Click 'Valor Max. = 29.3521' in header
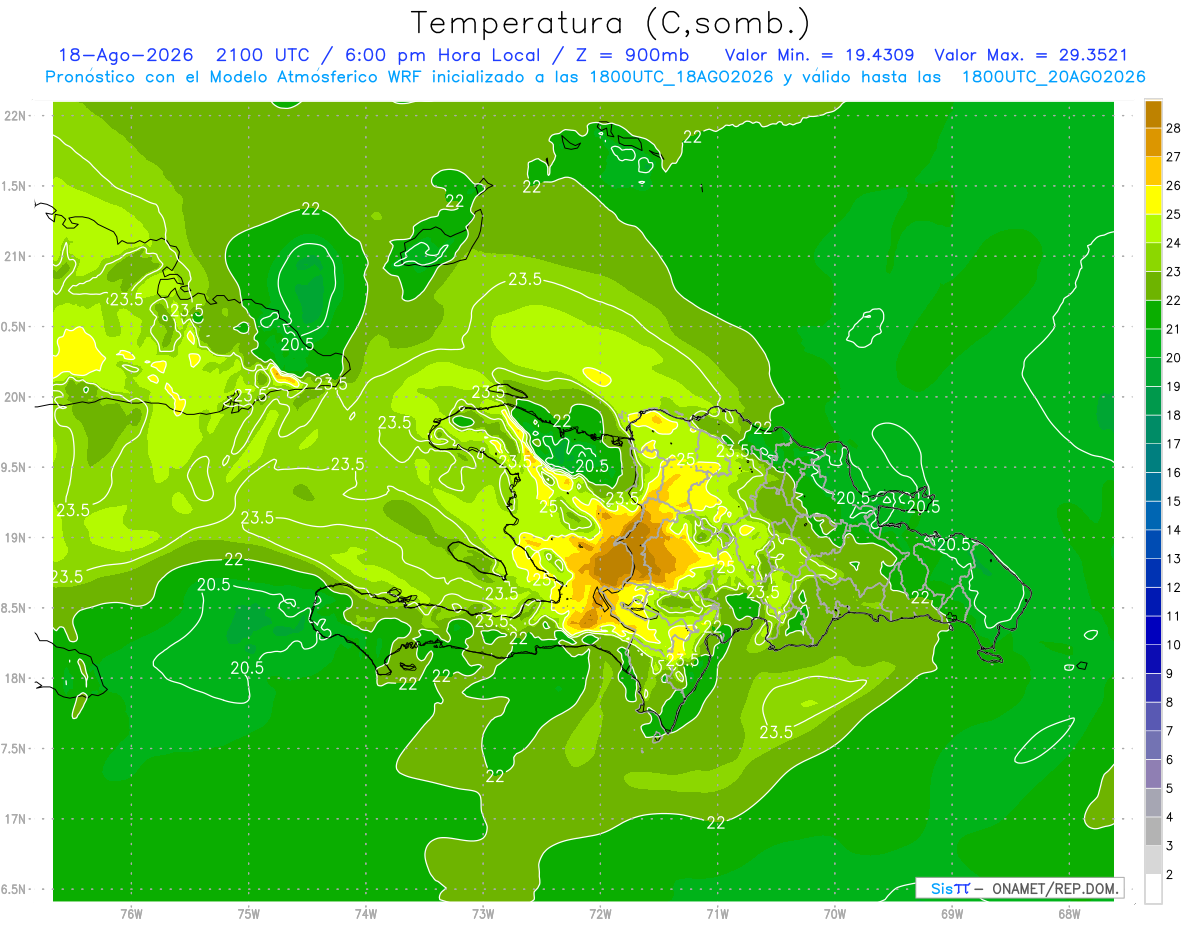Image resolution: width=1200 pixels, height=927 pixels. (1031, 55)
